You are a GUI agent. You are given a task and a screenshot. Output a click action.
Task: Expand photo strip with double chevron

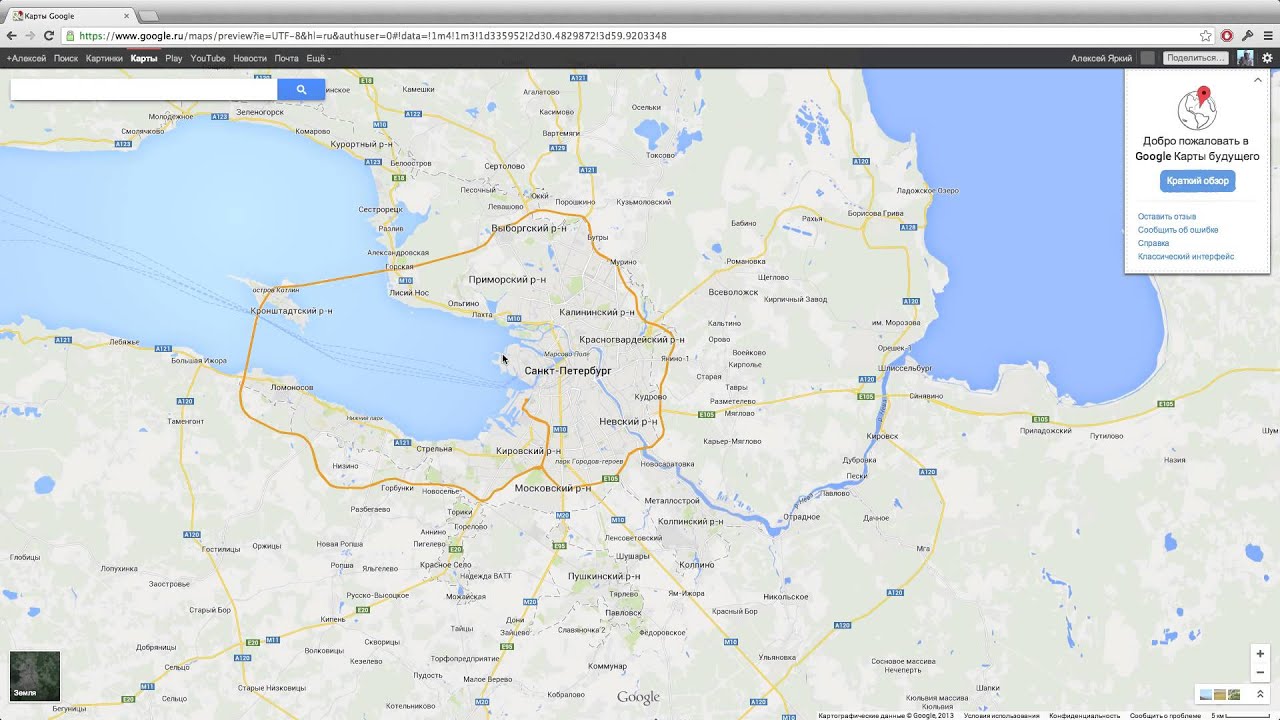click(x=1260, y=694)
